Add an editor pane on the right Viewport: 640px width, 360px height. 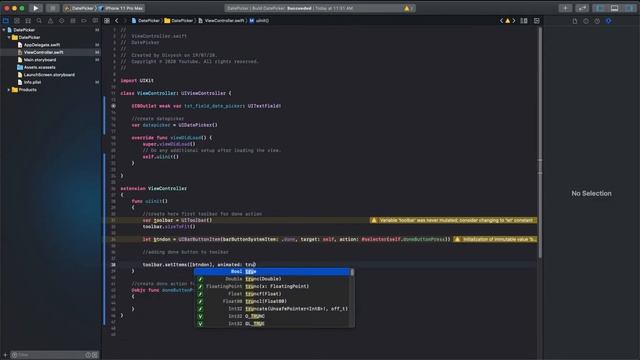coord(537,20)
